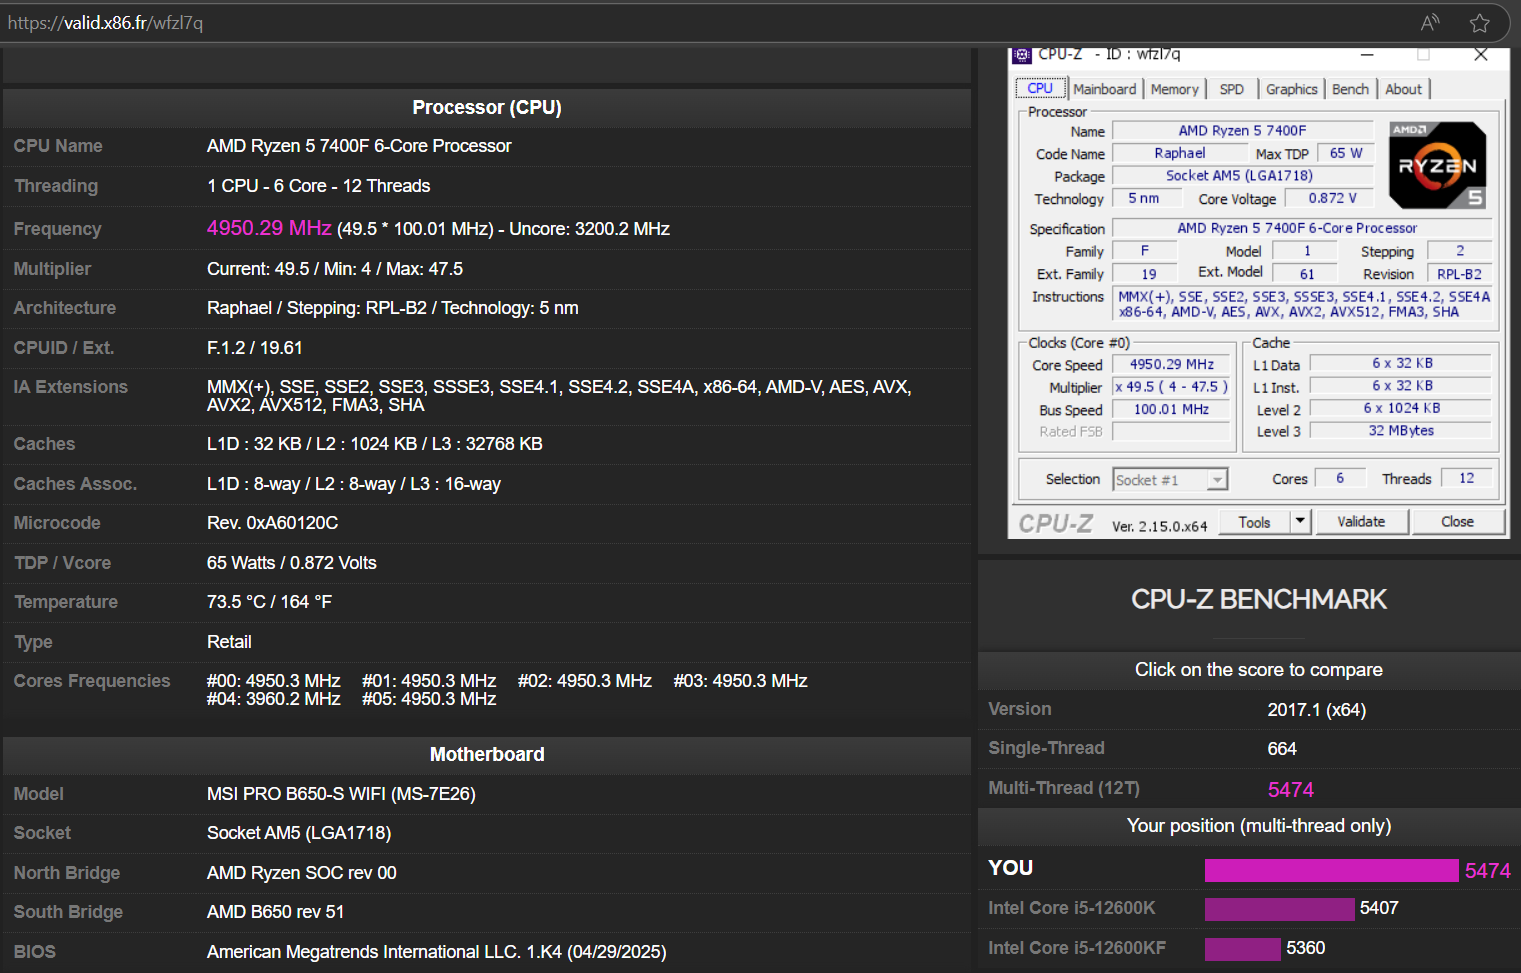Click the Intel Core i5-12600KF score bar
Image resolution: width=1521 pixels, height=973 pixels.
(1242, 949)
